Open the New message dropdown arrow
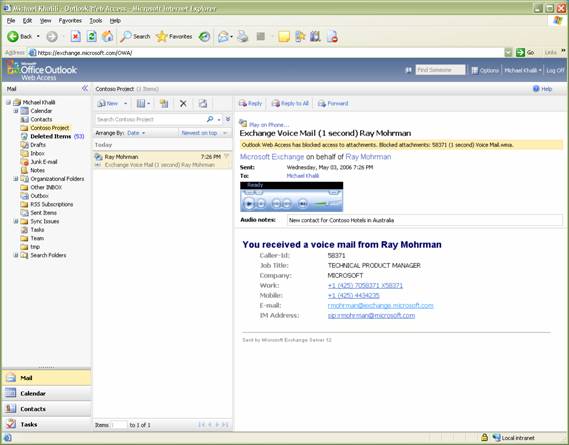This screenshot has width=569, height=445. (126, 103)
